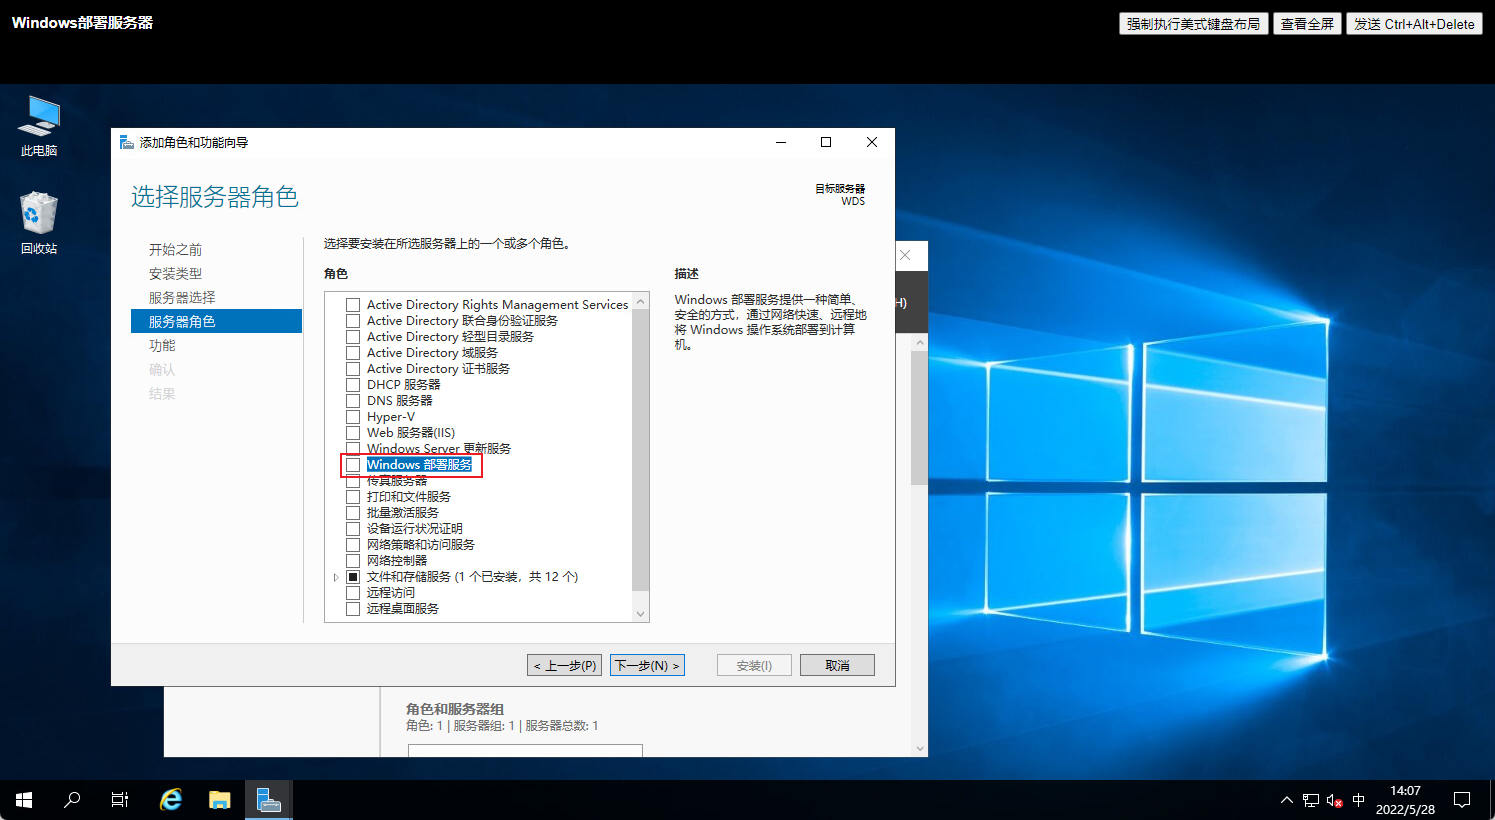Open This PC desktop icon

tap(39, 126)
